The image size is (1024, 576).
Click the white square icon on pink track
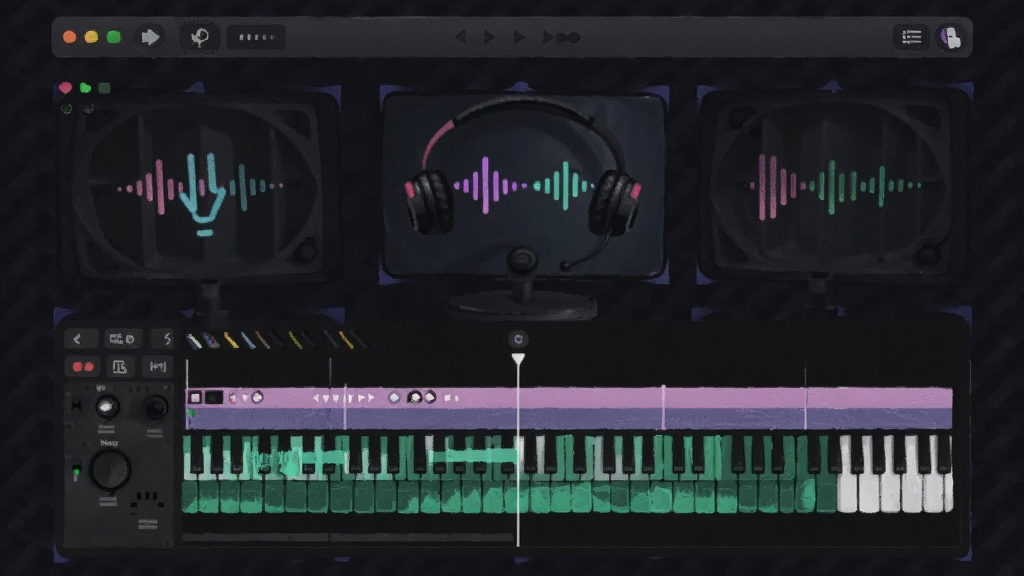(x=195, y=397)
